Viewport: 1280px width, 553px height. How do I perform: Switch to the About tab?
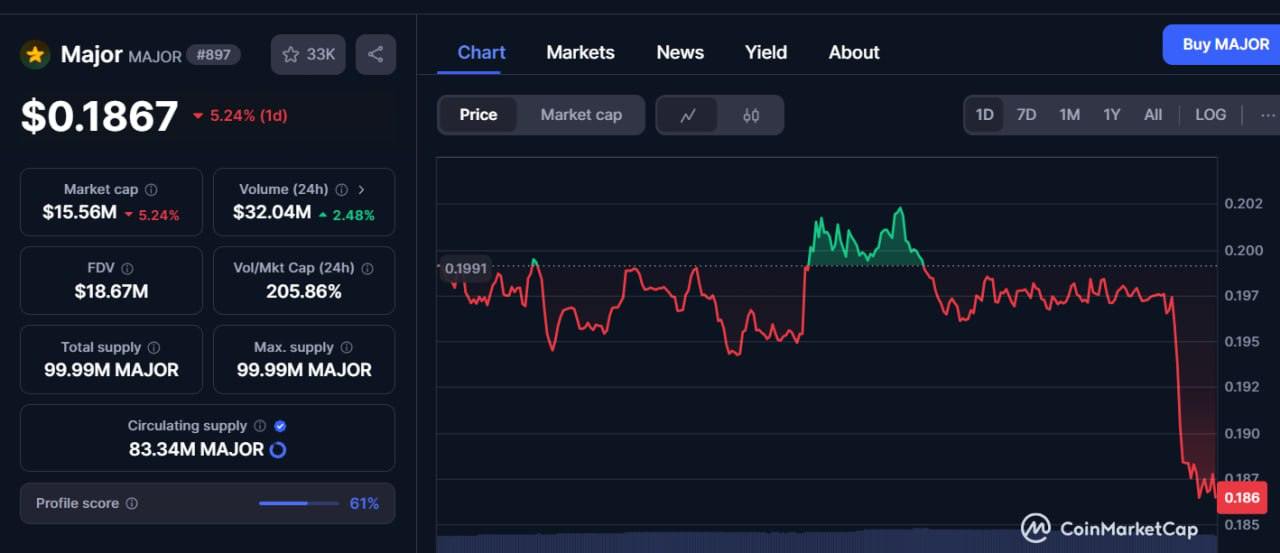tap(854, 53)
